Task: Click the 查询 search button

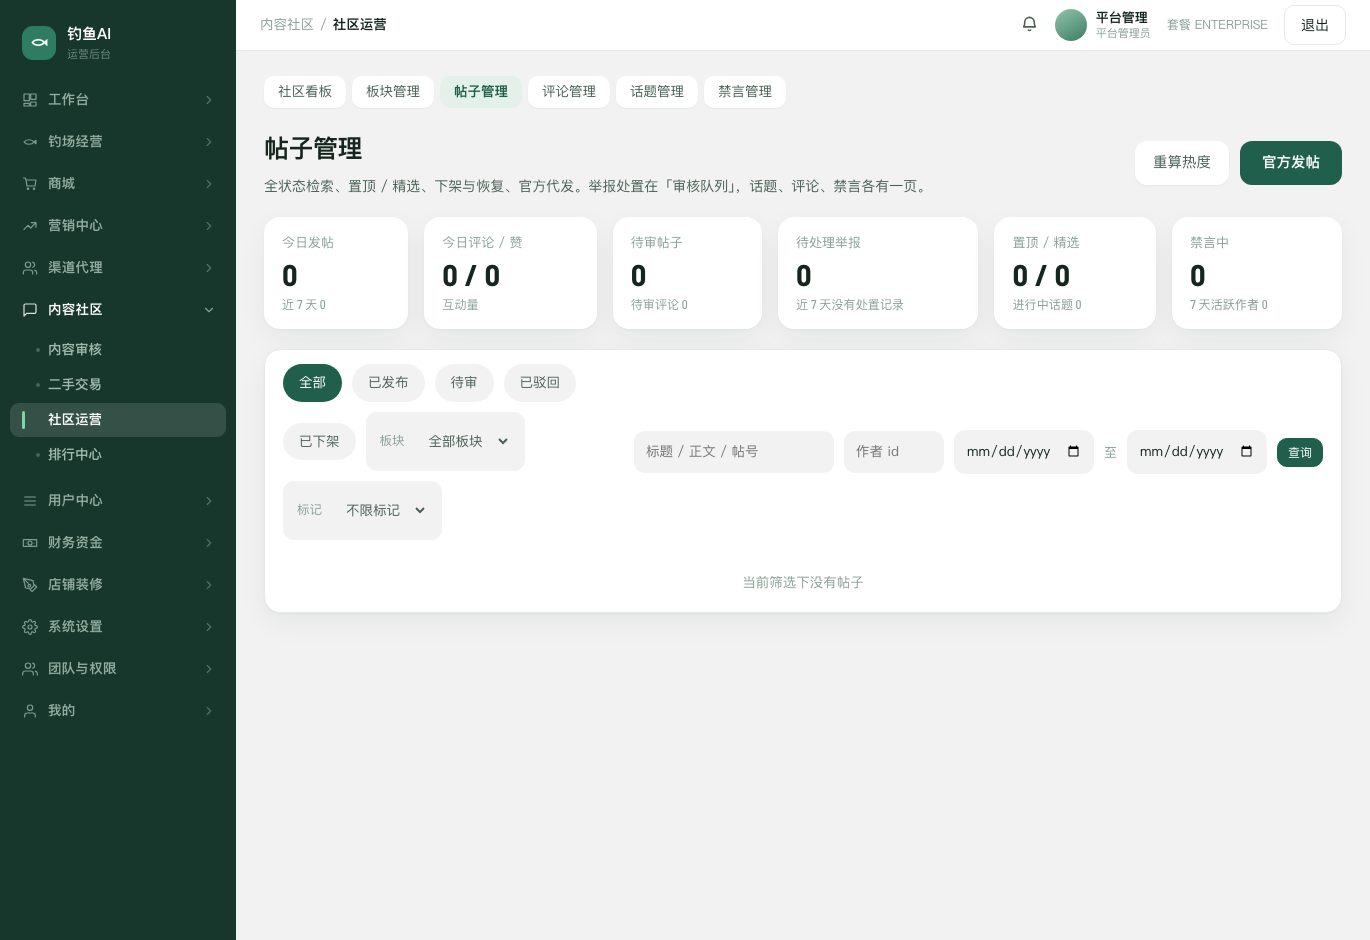Action: [1300, 453]
